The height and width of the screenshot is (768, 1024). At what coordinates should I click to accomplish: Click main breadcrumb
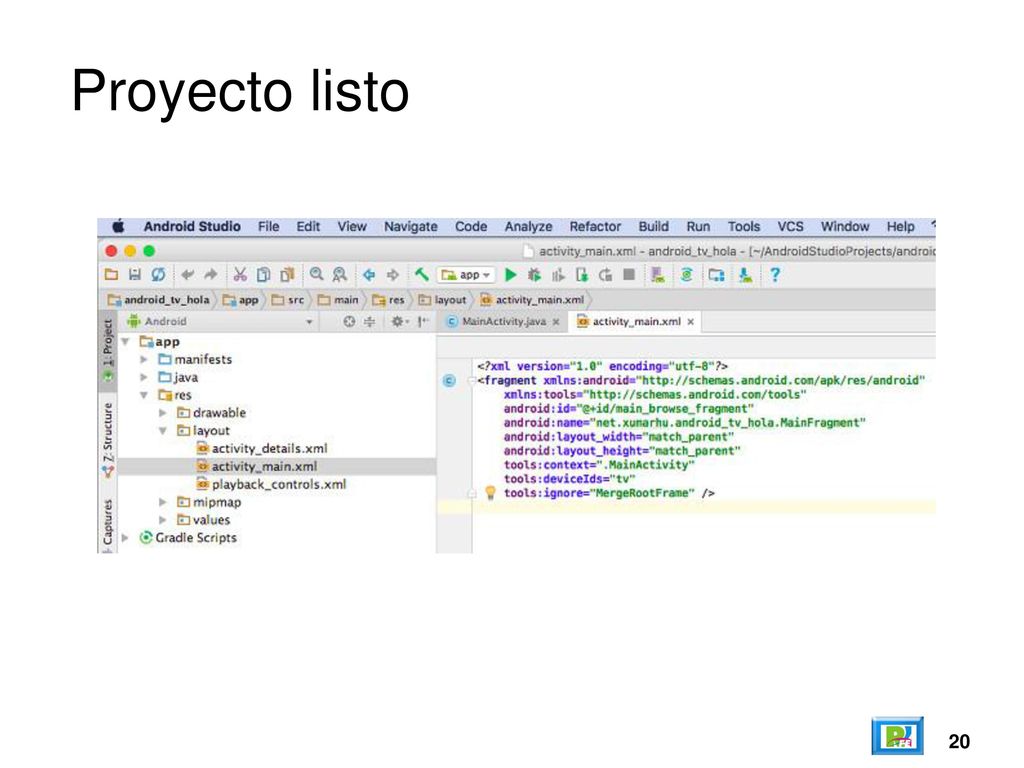click(x=338, y=300)
